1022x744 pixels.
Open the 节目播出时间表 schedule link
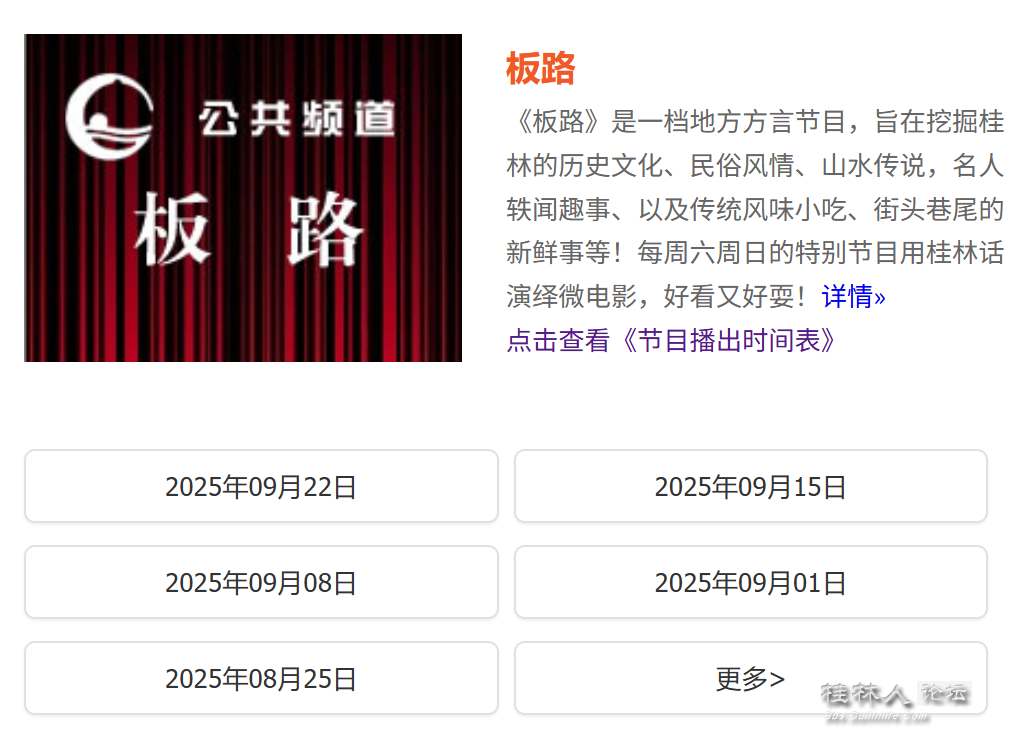coord(671,340)
